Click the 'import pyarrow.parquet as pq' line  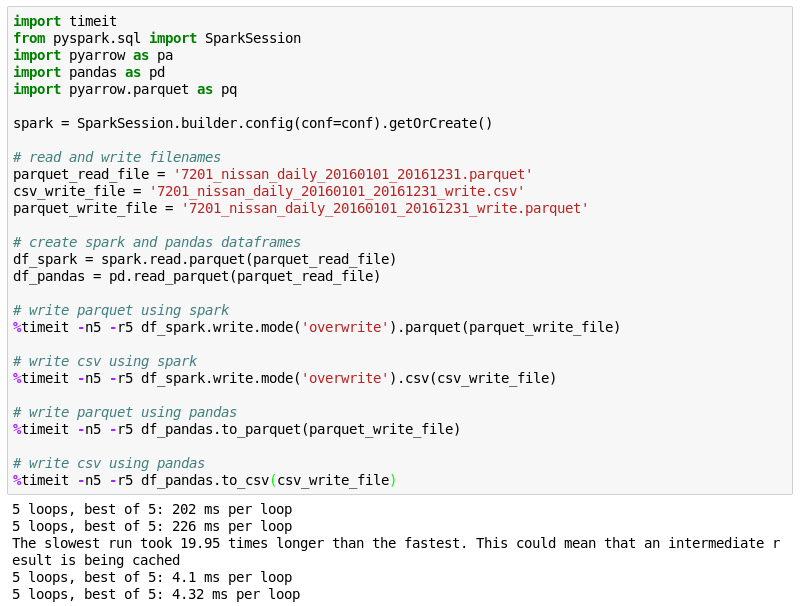pyautogui.click(x=125, y=89)
